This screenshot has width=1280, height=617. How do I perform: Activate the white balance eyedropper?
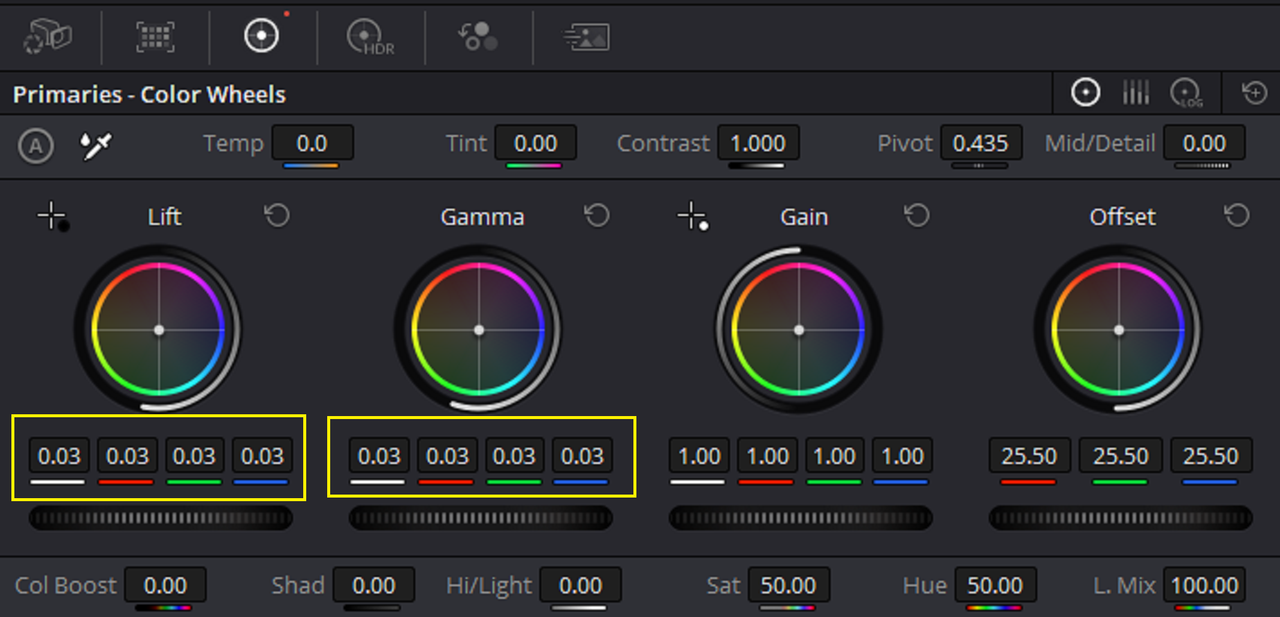click(x=95, y=146)
